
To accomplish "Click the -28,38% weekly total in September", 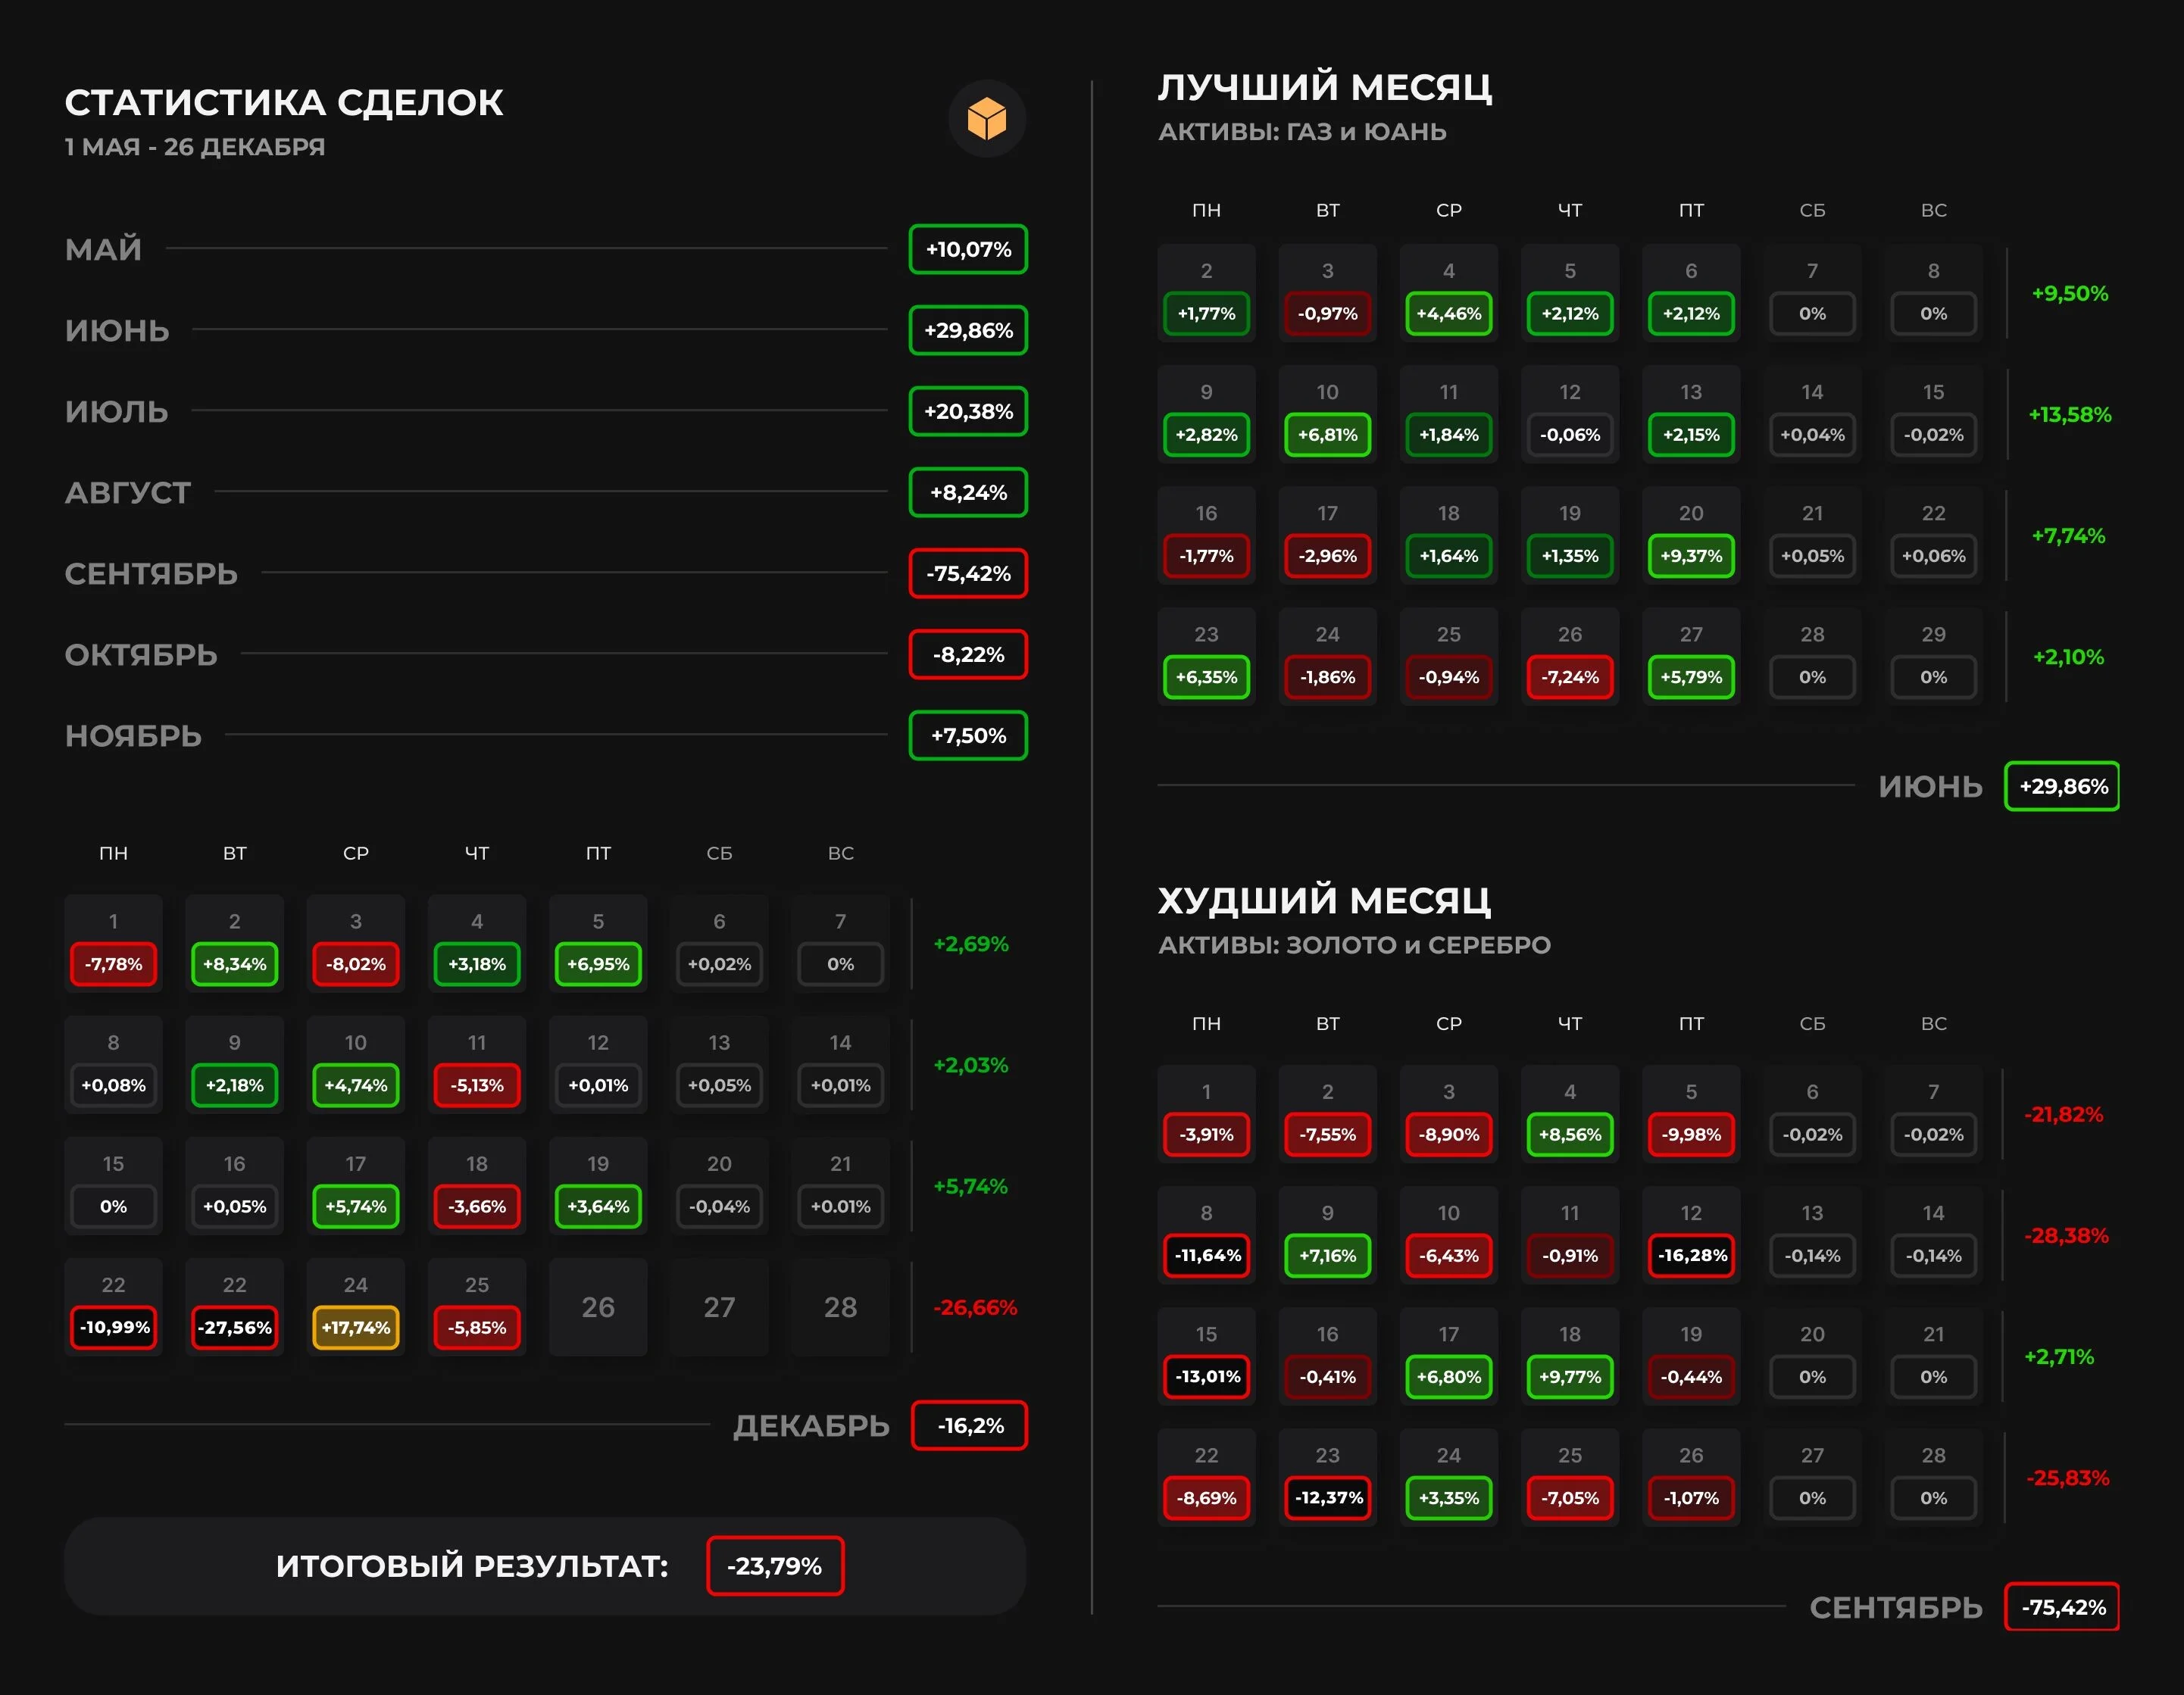I will point(2066,1235).
